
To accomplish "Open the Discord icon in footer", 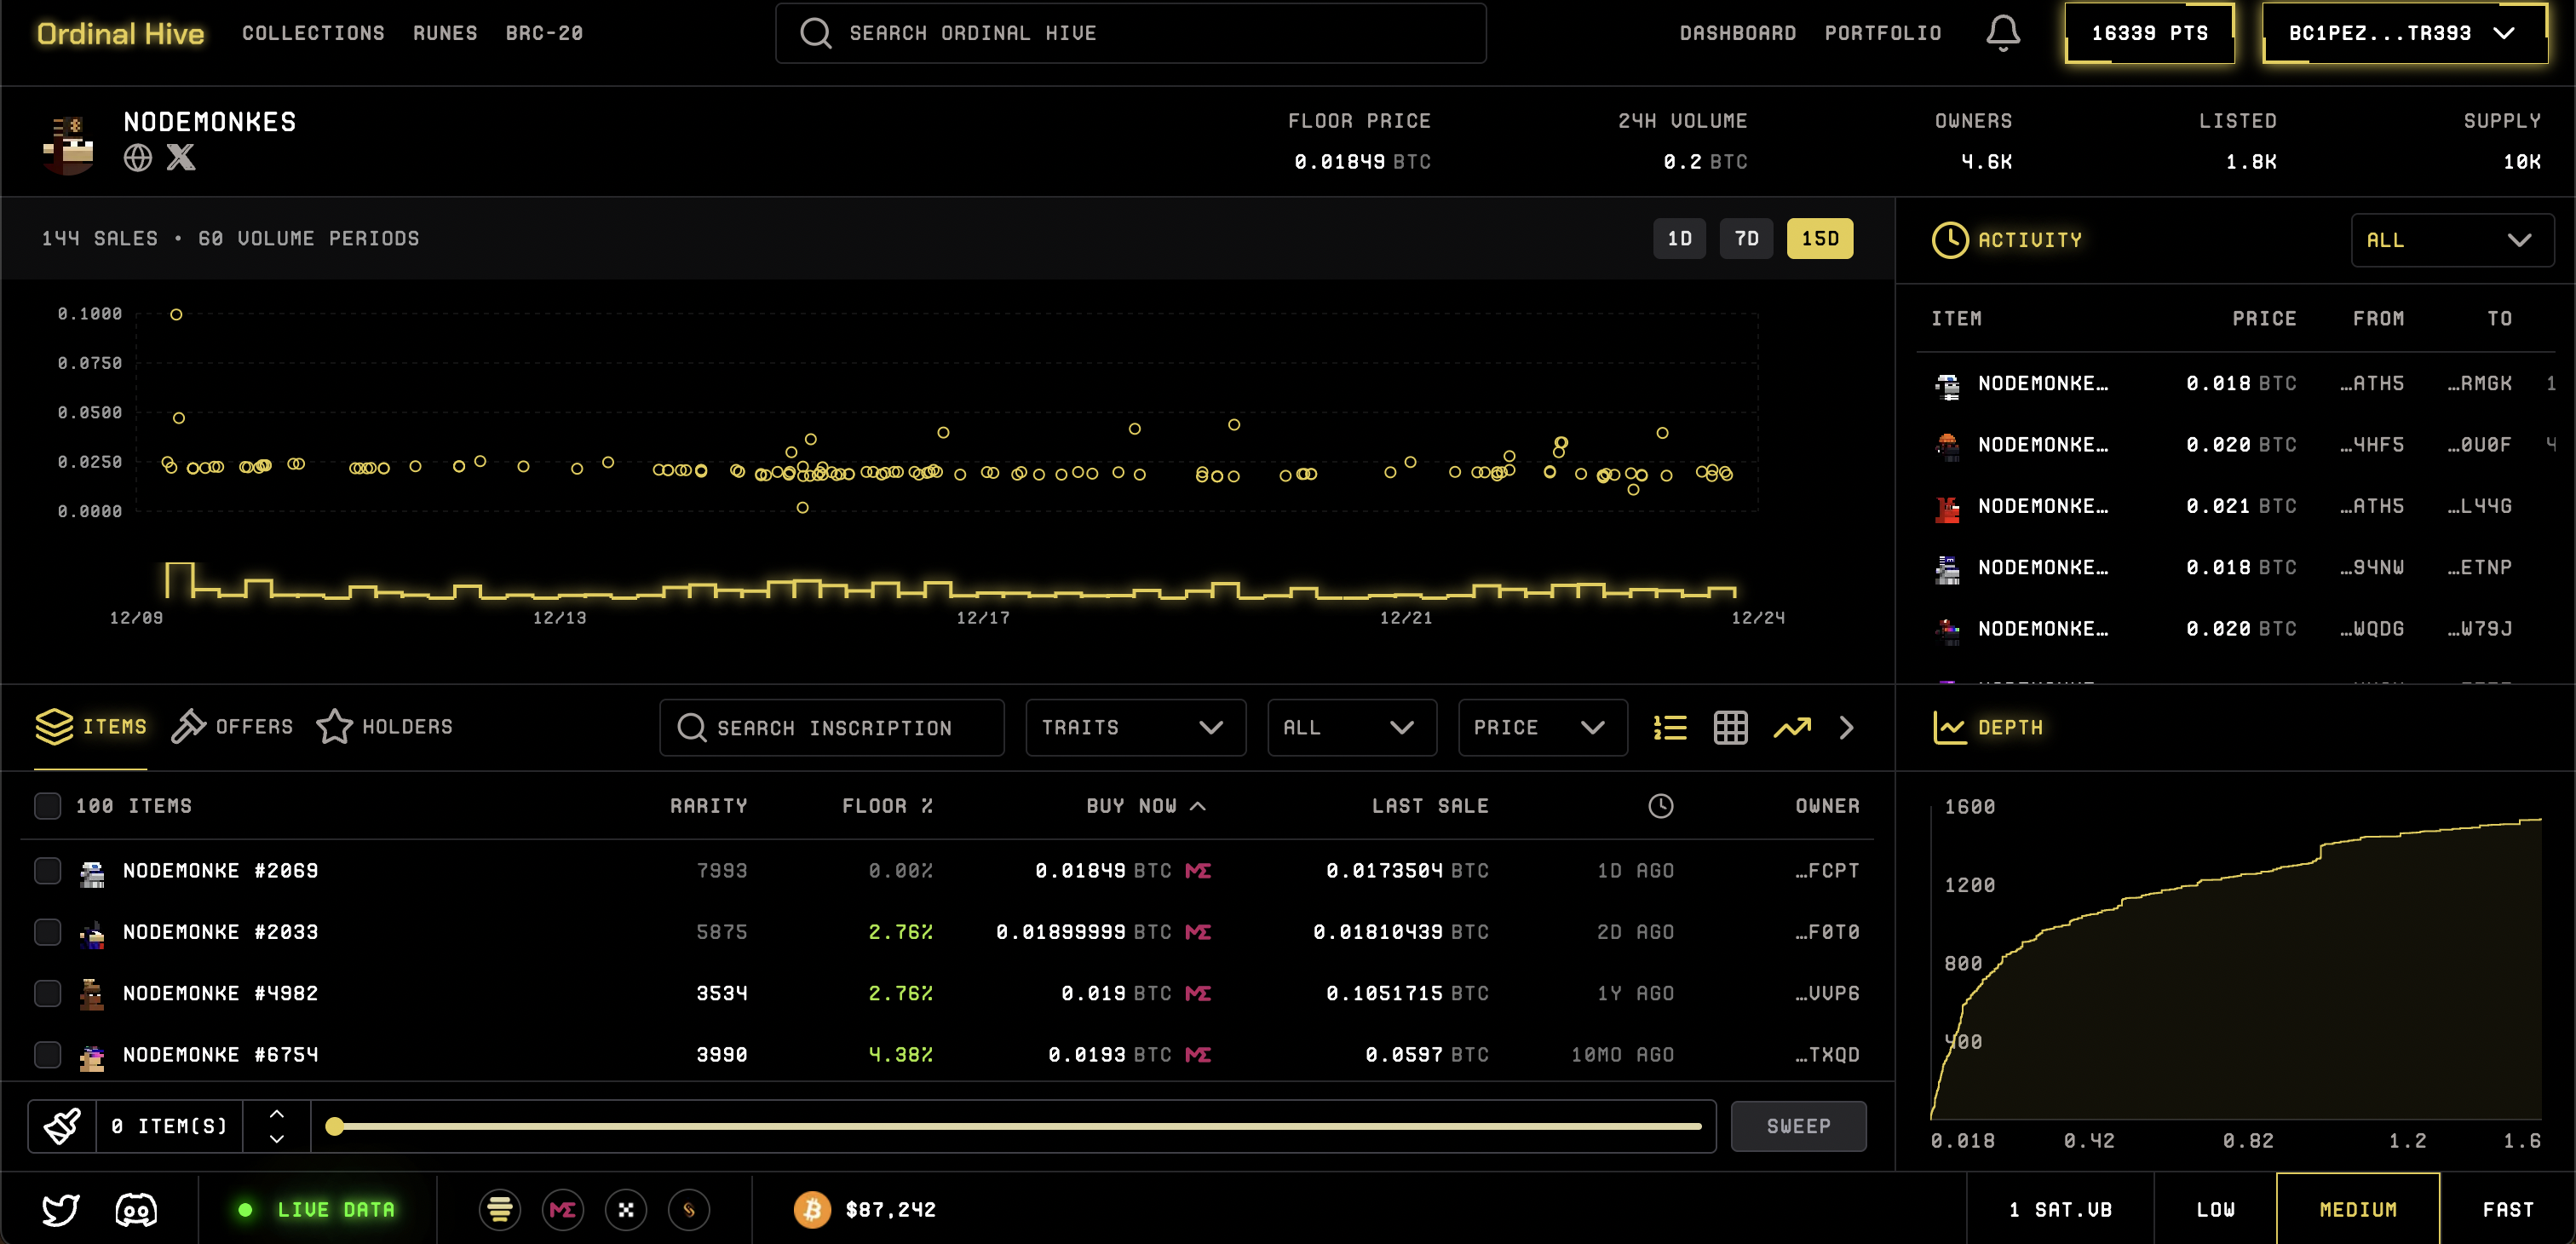I will (x=136, y=1210).
